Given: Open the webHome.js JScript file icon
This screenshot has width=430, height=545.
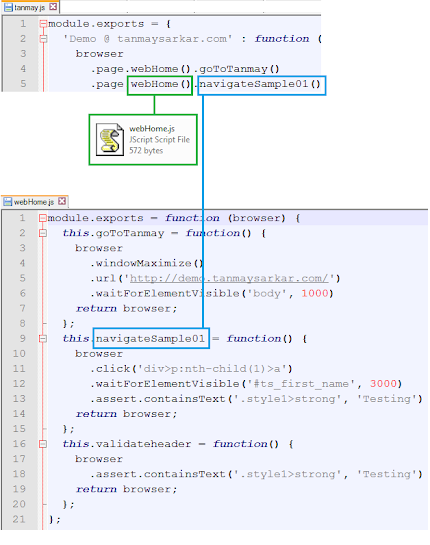Looking at the screenshot, I should pyautogui.click(x=110, y=140).
